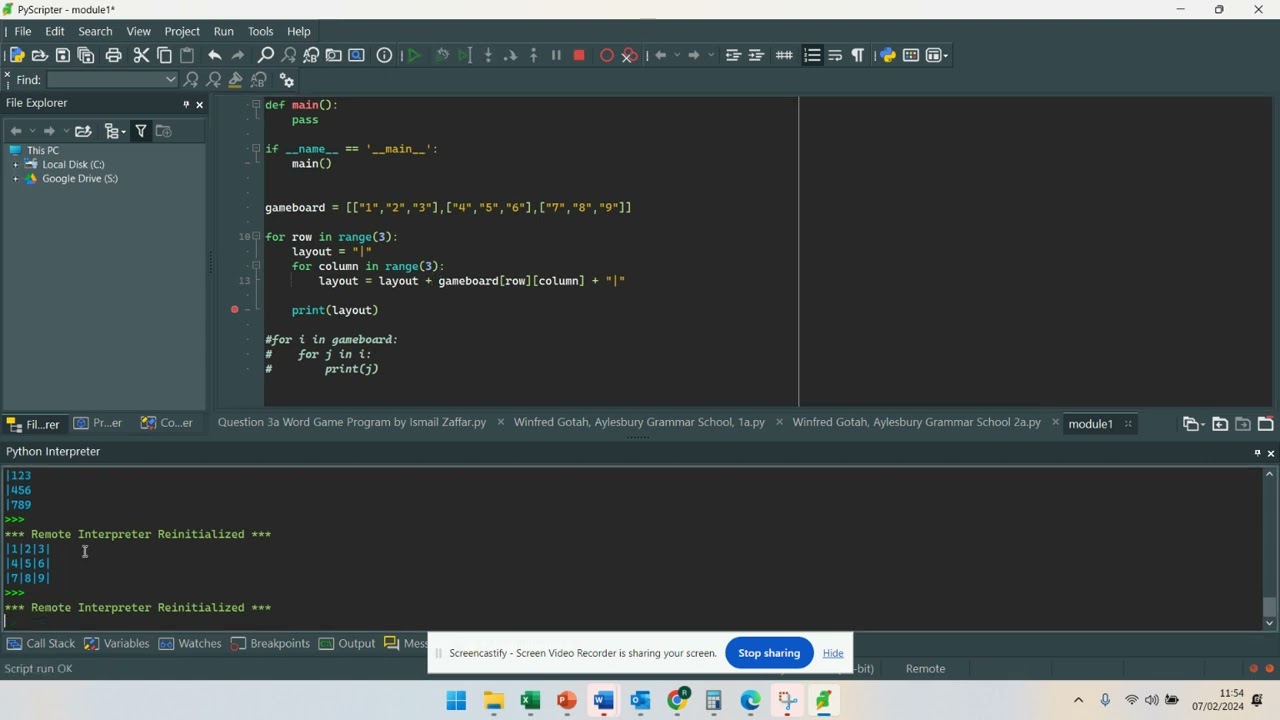Open Excel from the taskbar
This screenshot has height=720, width=1280.
coord(530,701)
